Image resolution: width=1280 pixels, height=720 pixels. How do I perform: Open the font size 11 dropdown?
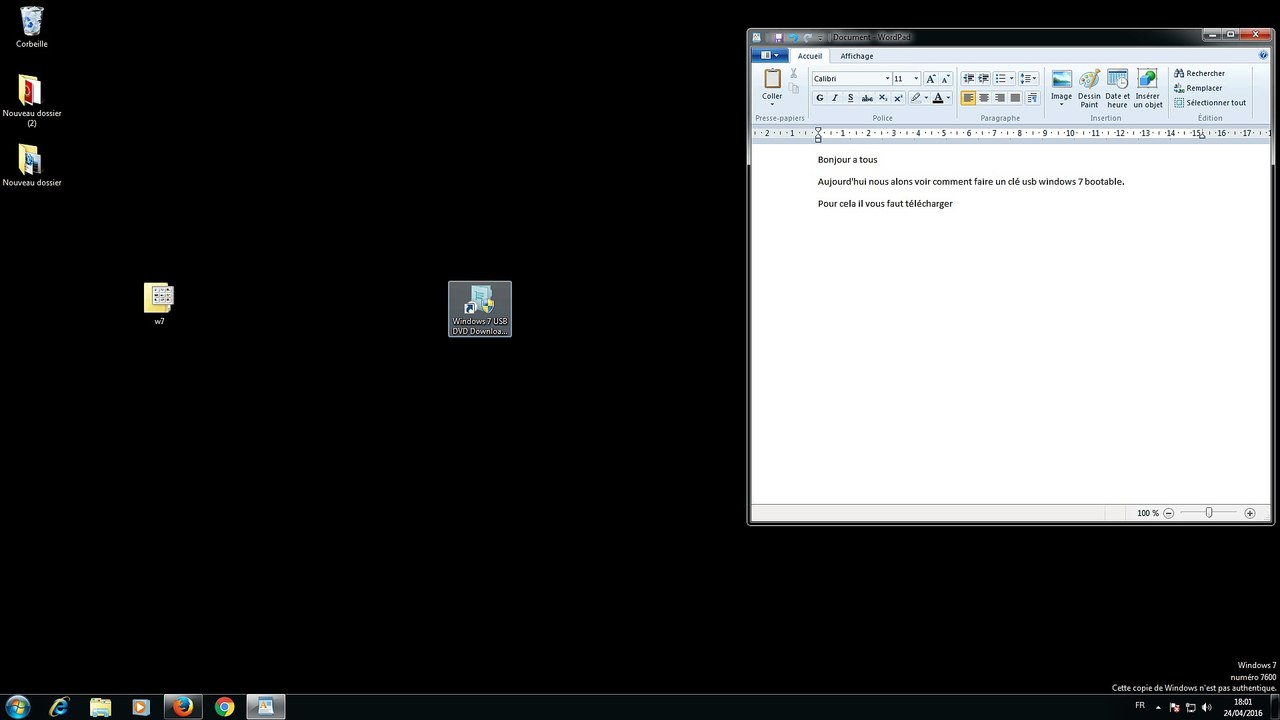click(x=916, y=78)
